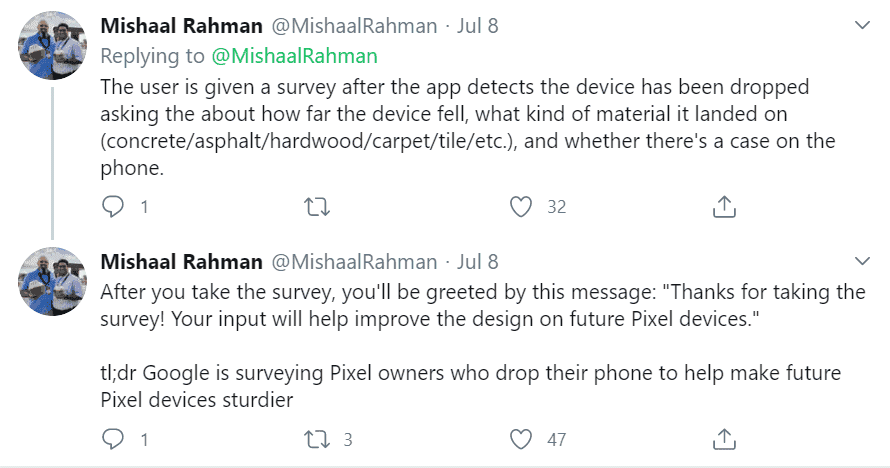Open the first tweet's Jul 8 timestamp
Image resolution: width=890 pixels, height=468 pixels.
pyautogui.click(x=477, y=26)
